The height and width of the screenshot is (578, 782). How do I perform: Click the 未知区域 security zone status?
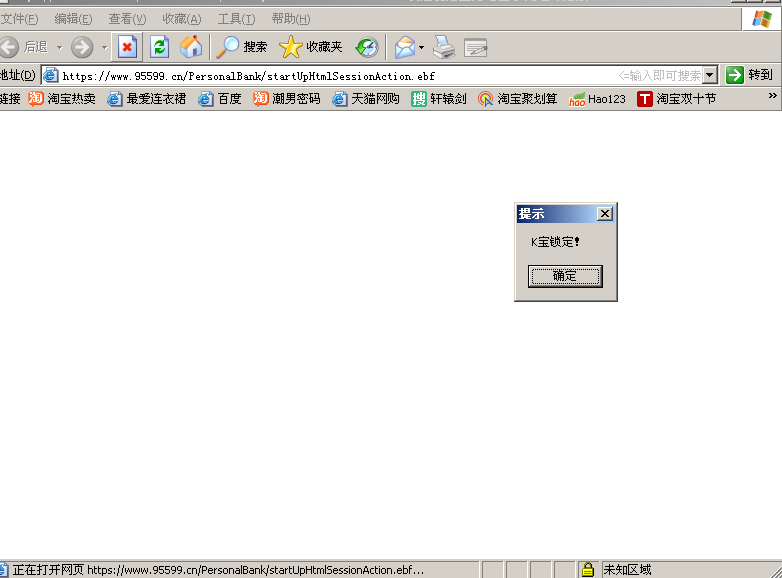pyautogui.click(x=627, y=570)
